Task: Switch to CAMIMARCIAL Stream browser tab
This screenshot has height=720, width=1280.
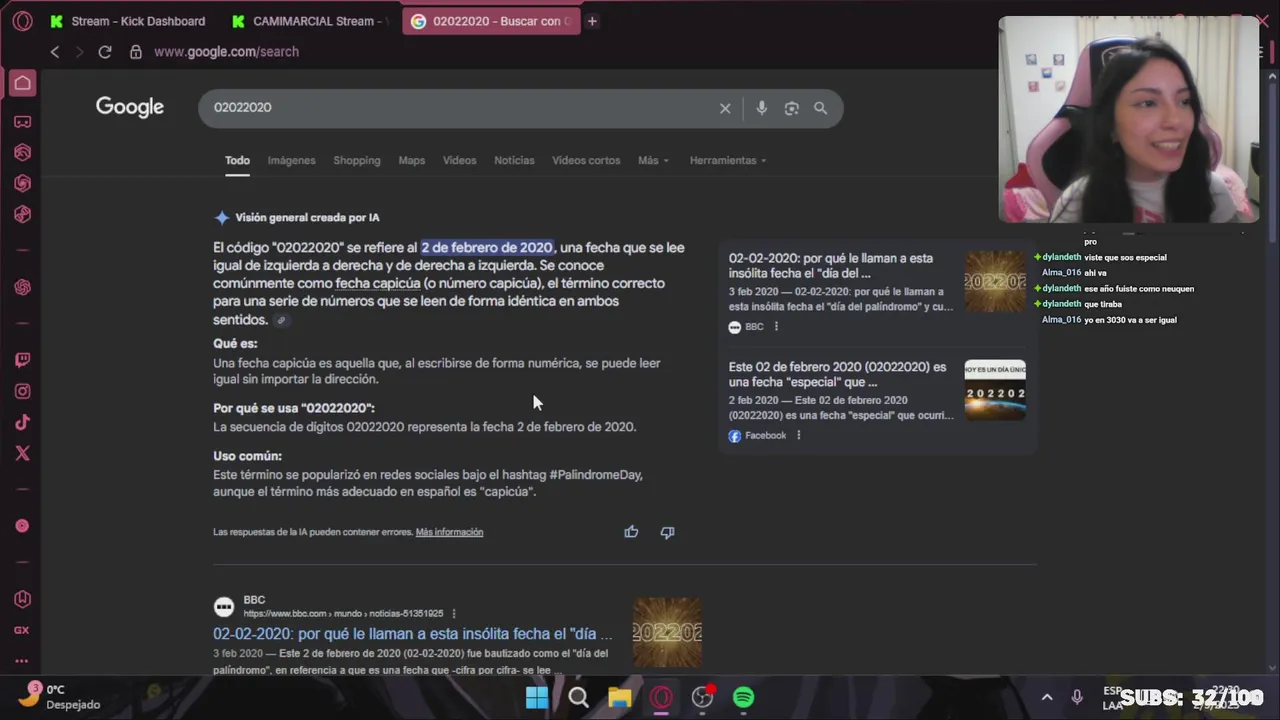Action: tap(308, 21)
